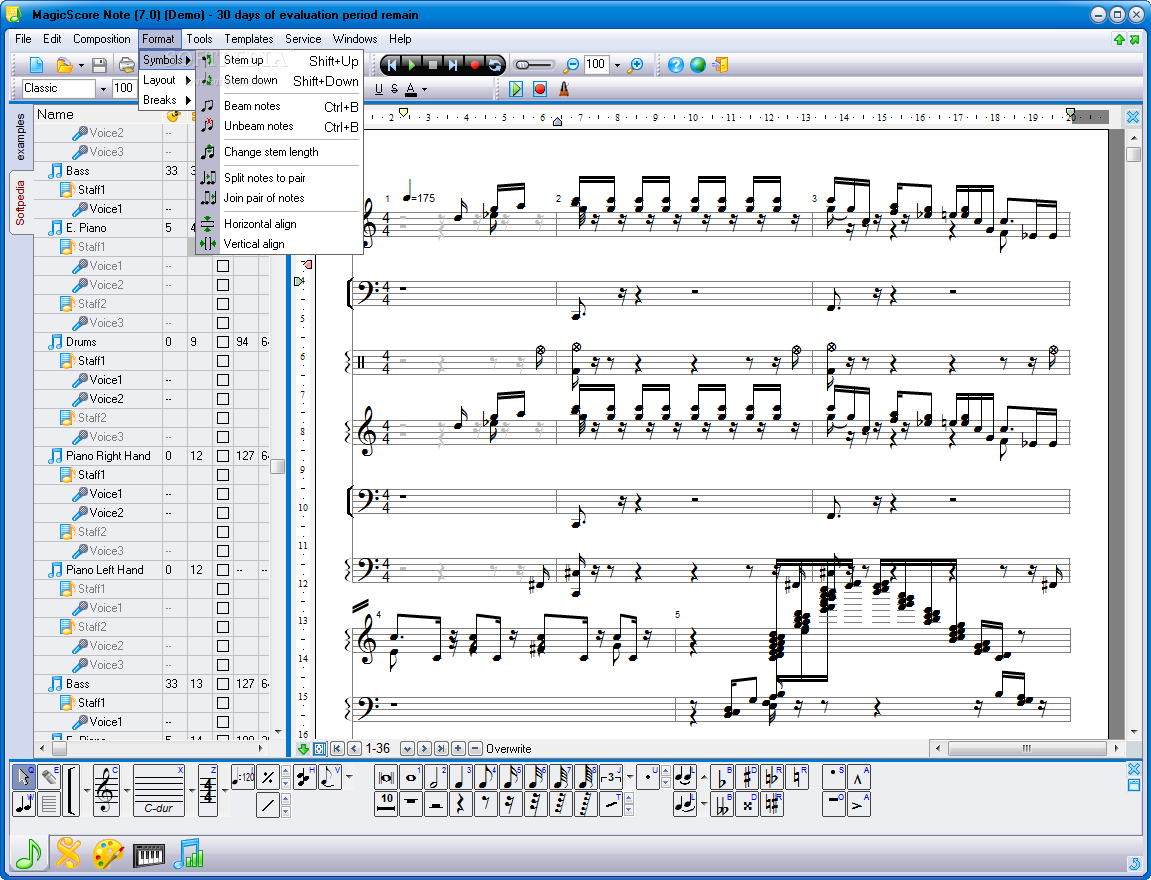Open the Open-file dropdown arrow
Screen dimensions: 1151x880
tap(81, 66)
